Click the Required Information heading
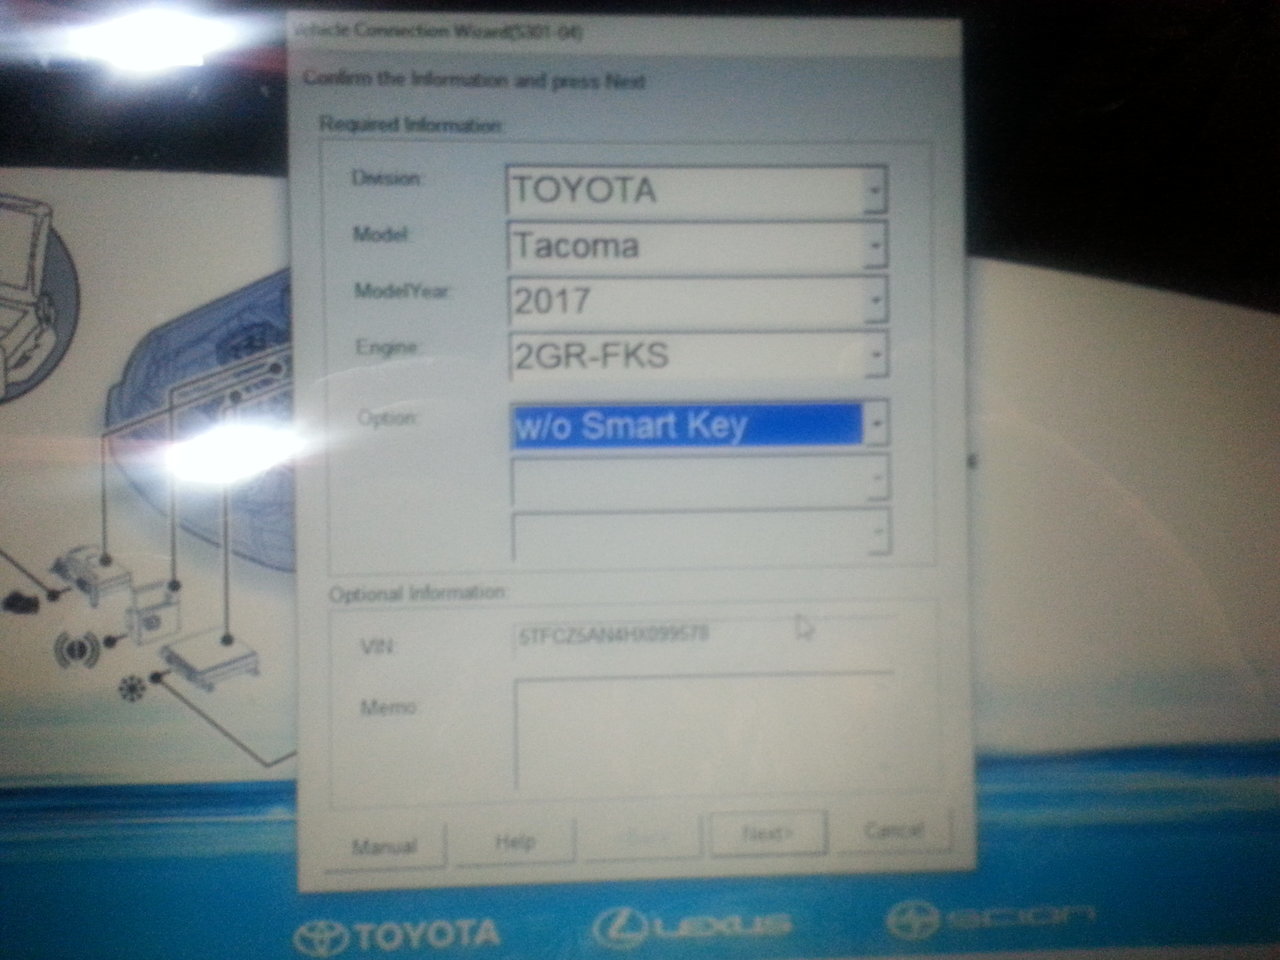Image resolution: width=1280 pixels, height=960 pixels. (x=410, y=125)
